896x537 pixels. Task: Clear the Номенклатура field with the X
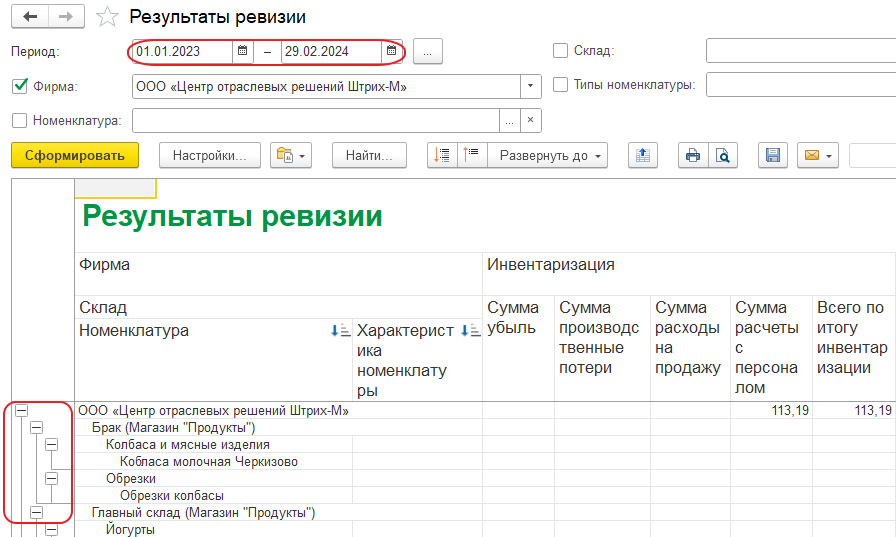tap(530, 121)
